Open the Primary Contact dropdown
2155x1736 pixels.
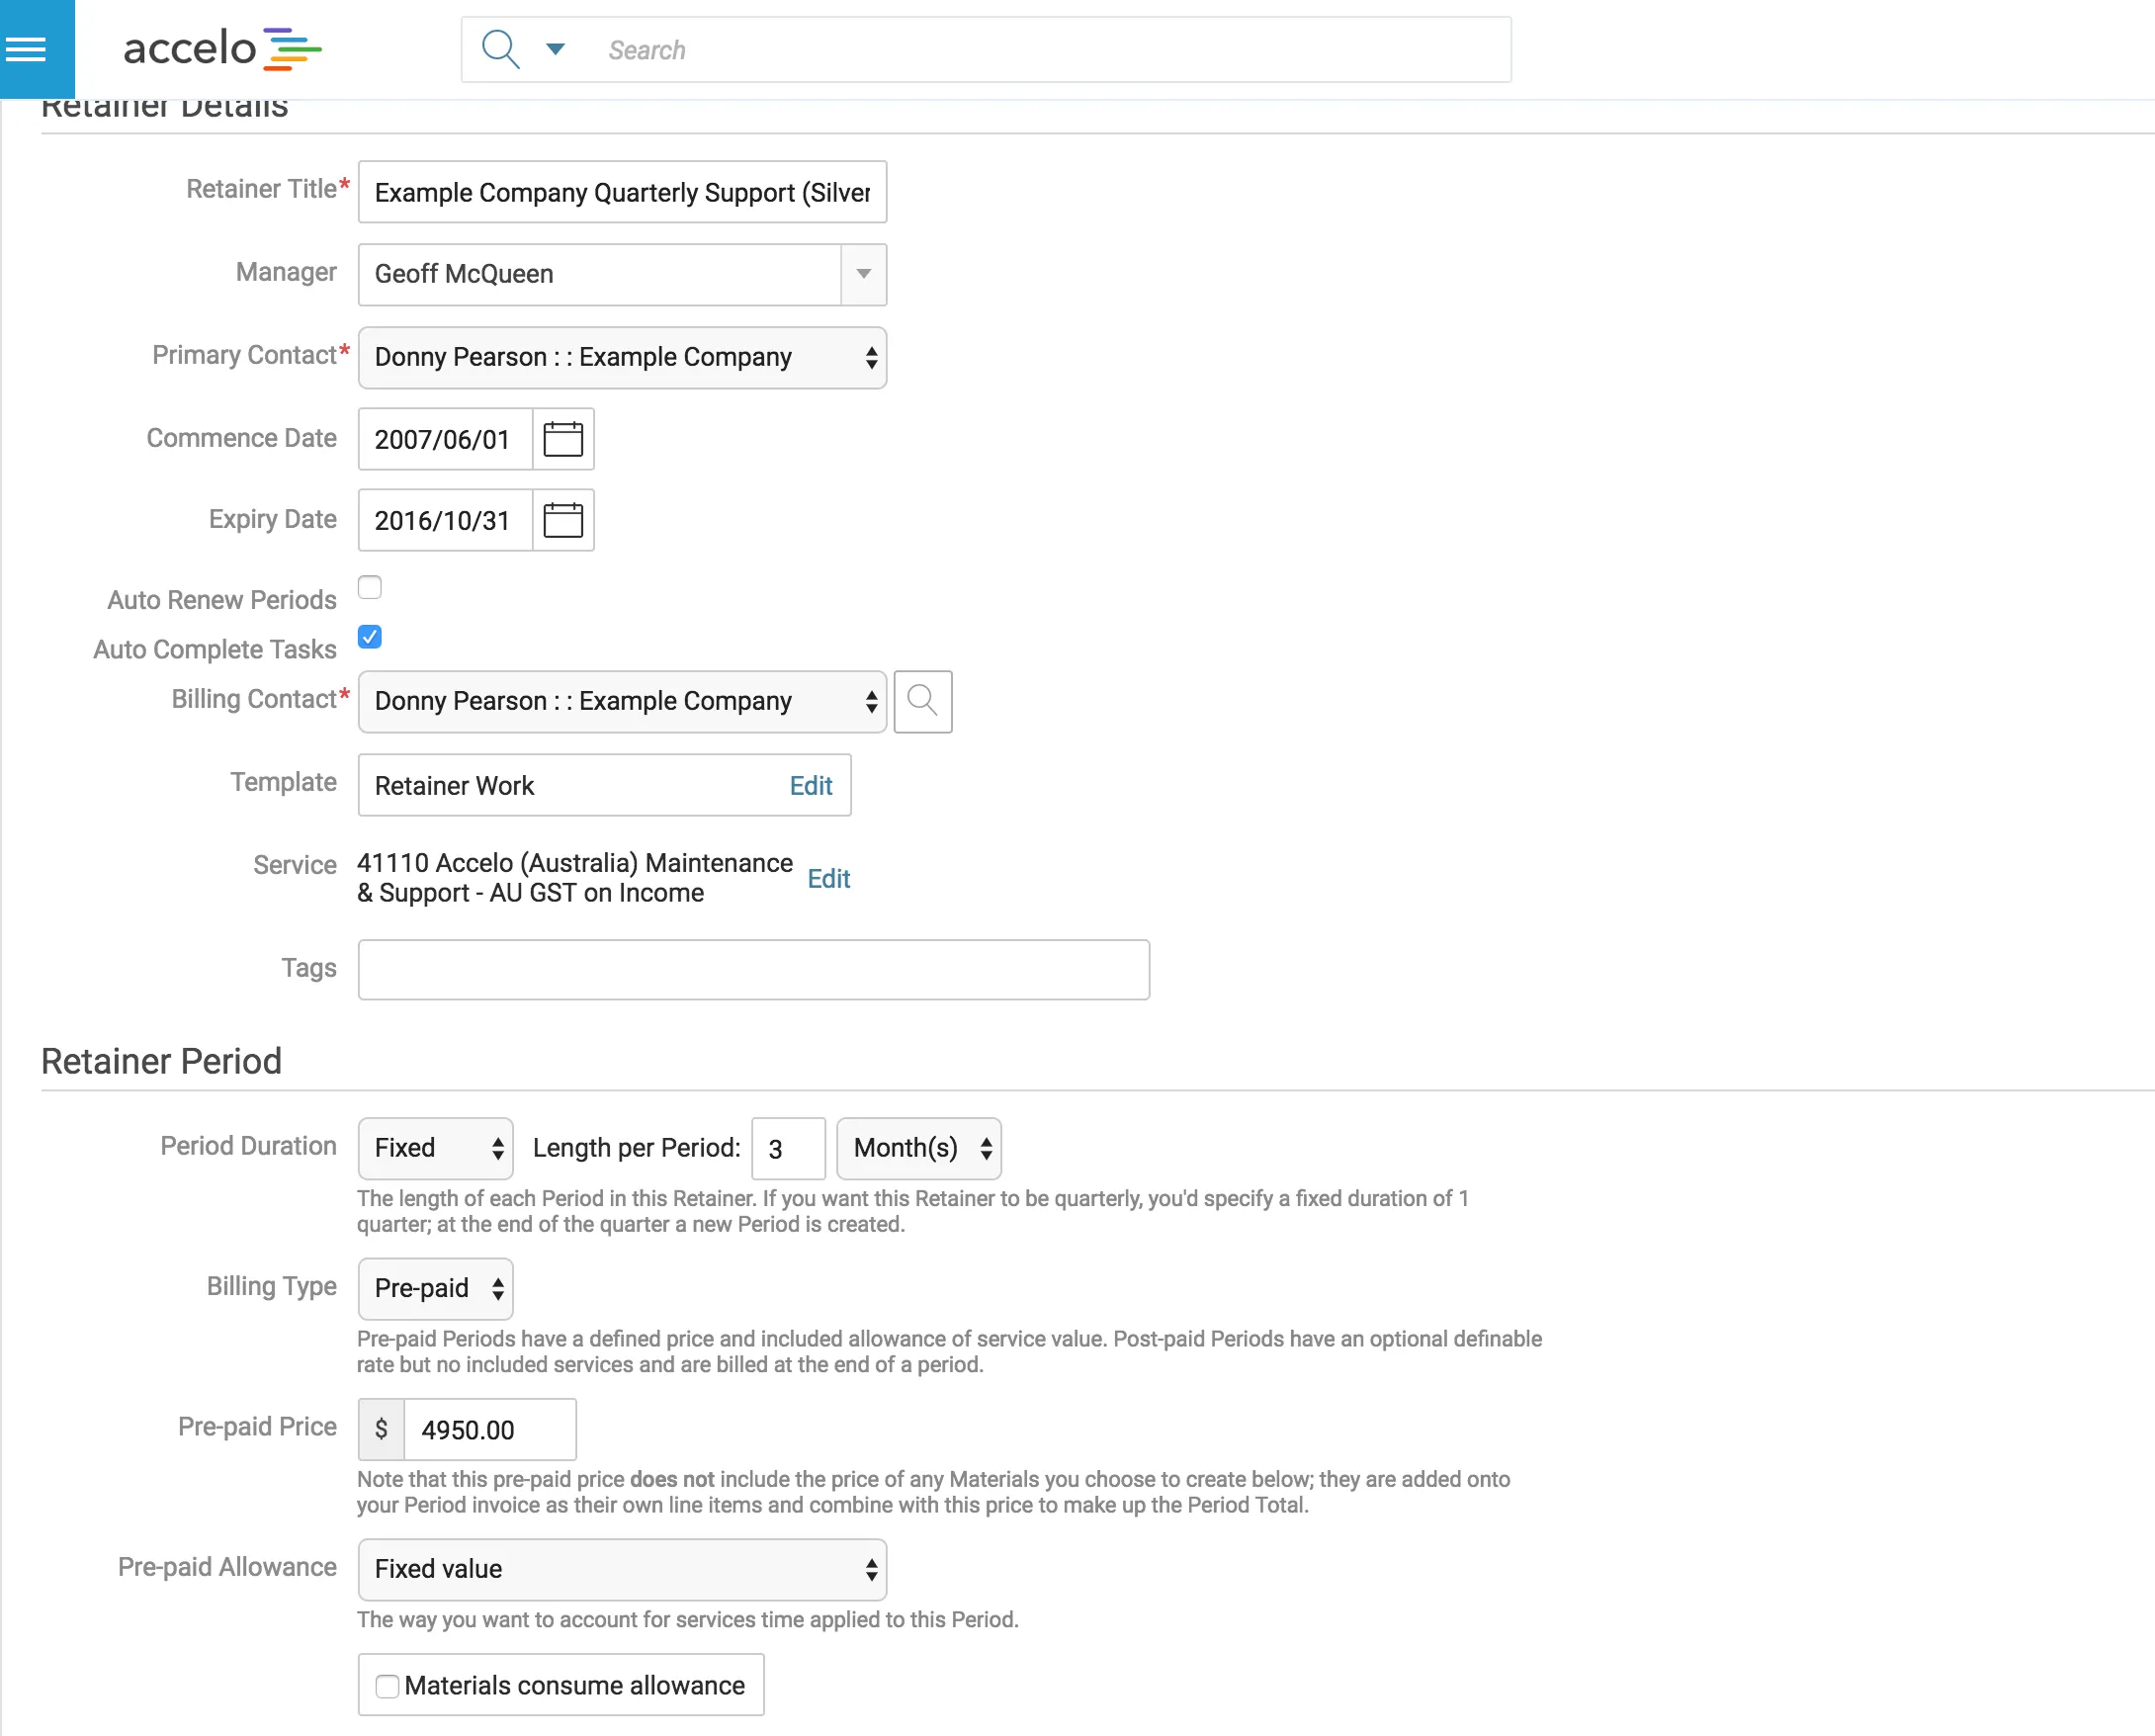click(x=622, y=357)
